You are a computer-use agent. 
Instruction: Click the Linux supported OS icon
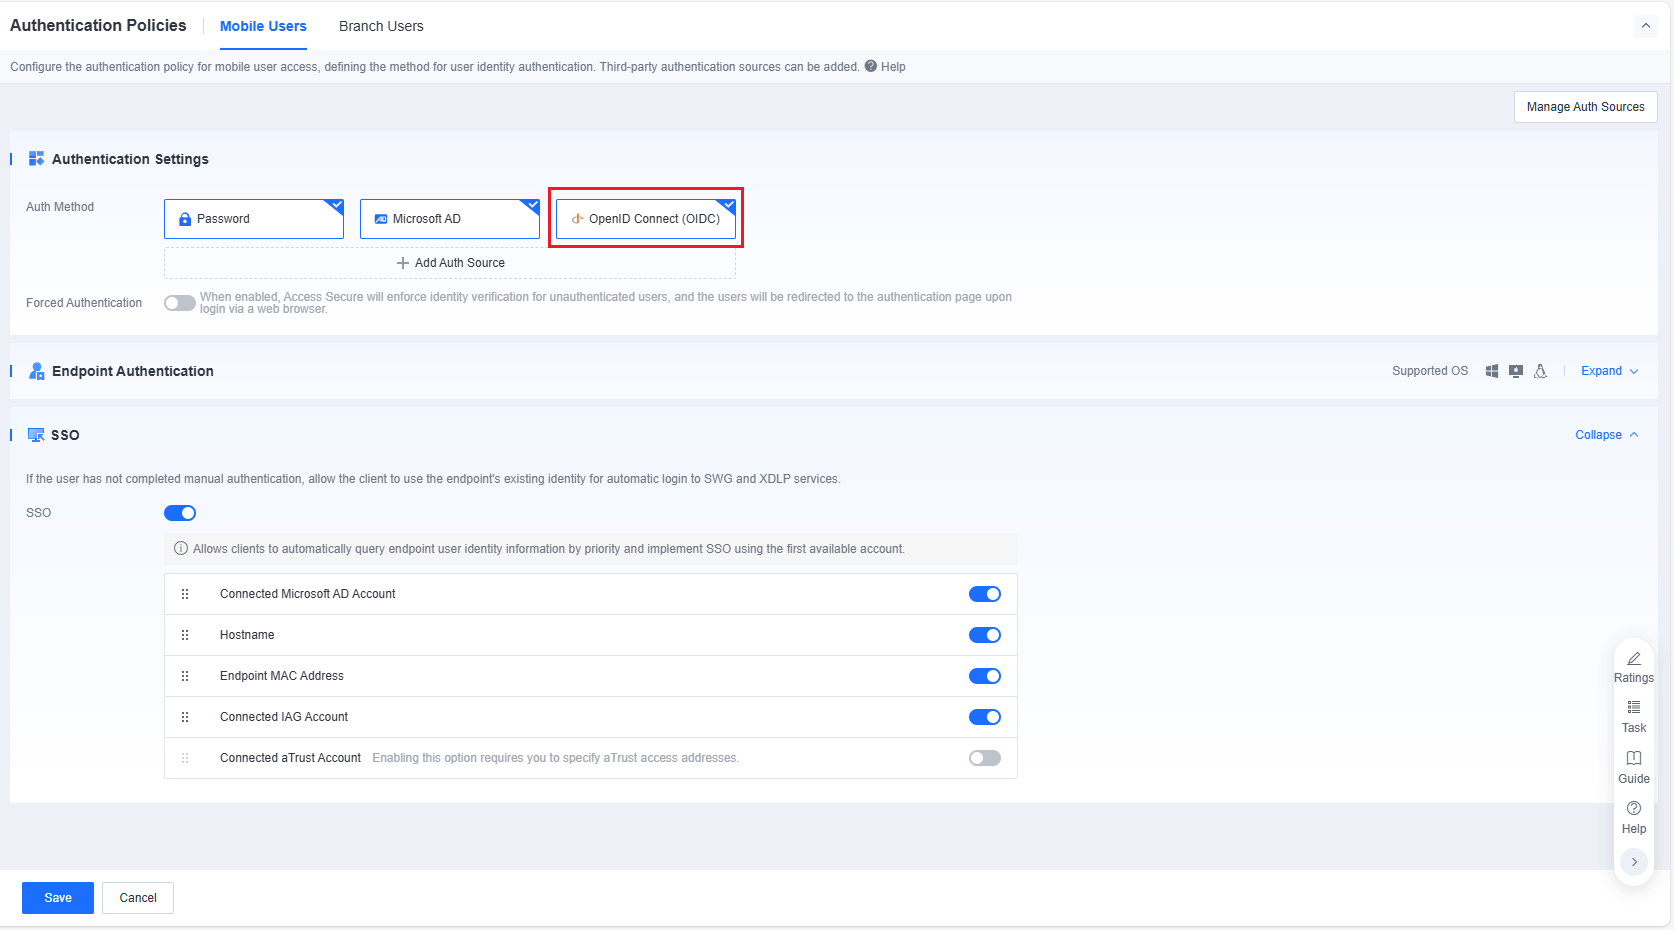click(1540, 371)
